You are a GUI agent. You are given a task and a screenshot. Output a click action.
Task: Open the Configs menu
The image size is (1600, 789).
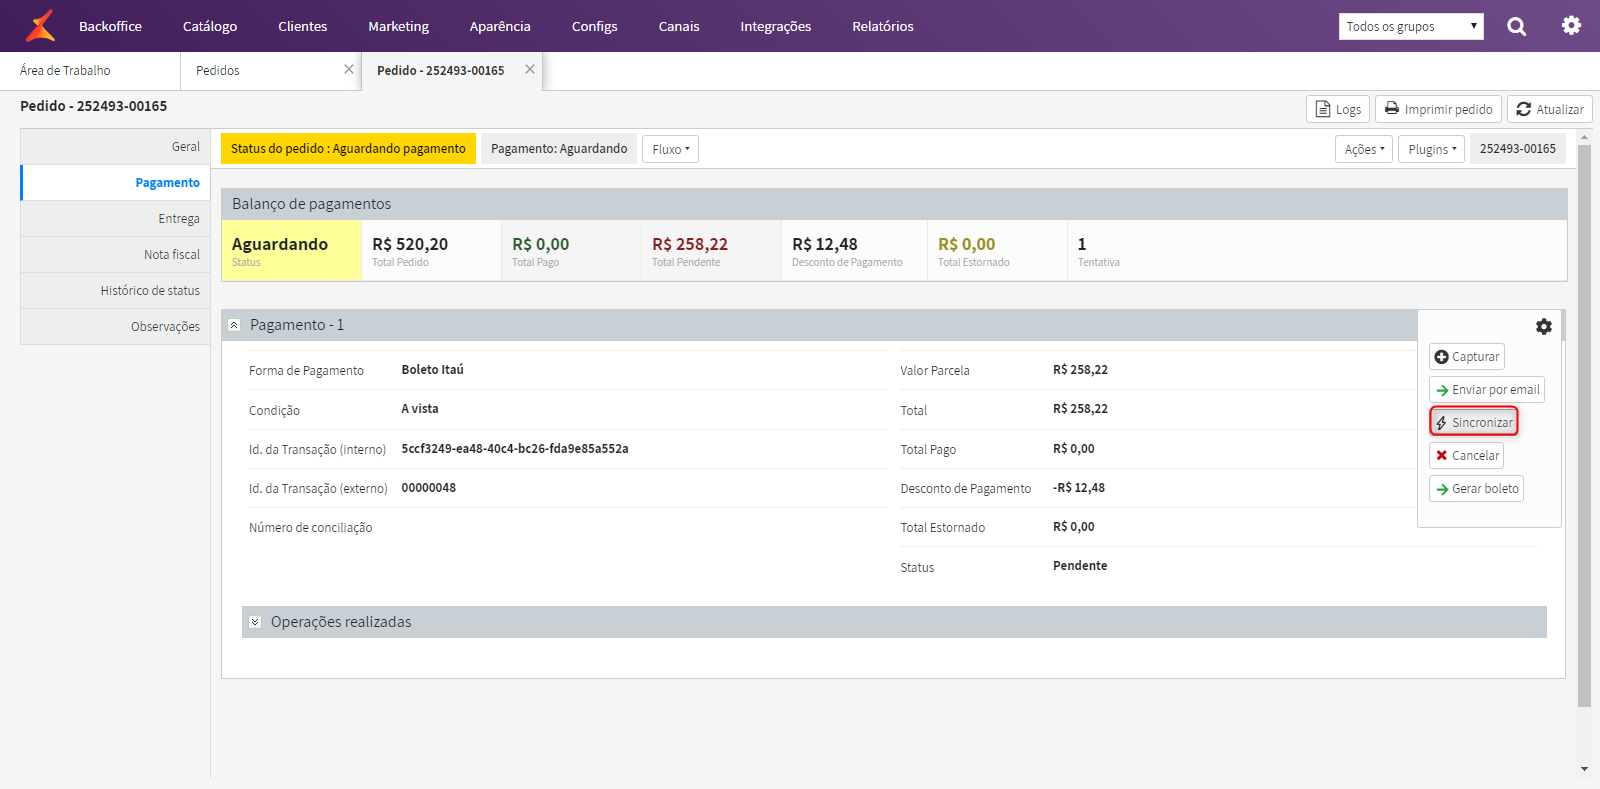tap(595, 26)
